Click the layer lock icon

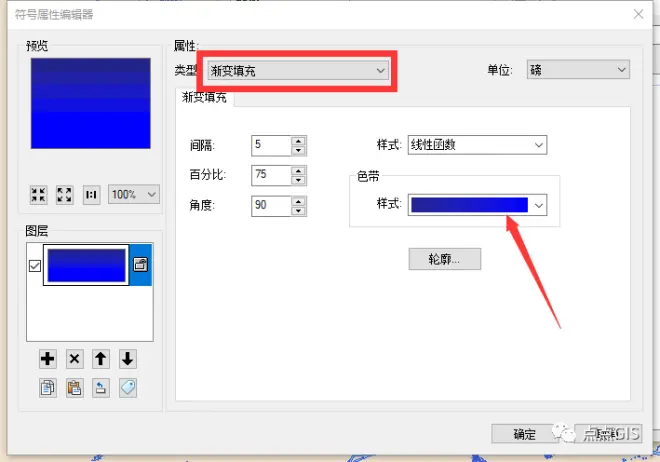[x=141, y=265]
